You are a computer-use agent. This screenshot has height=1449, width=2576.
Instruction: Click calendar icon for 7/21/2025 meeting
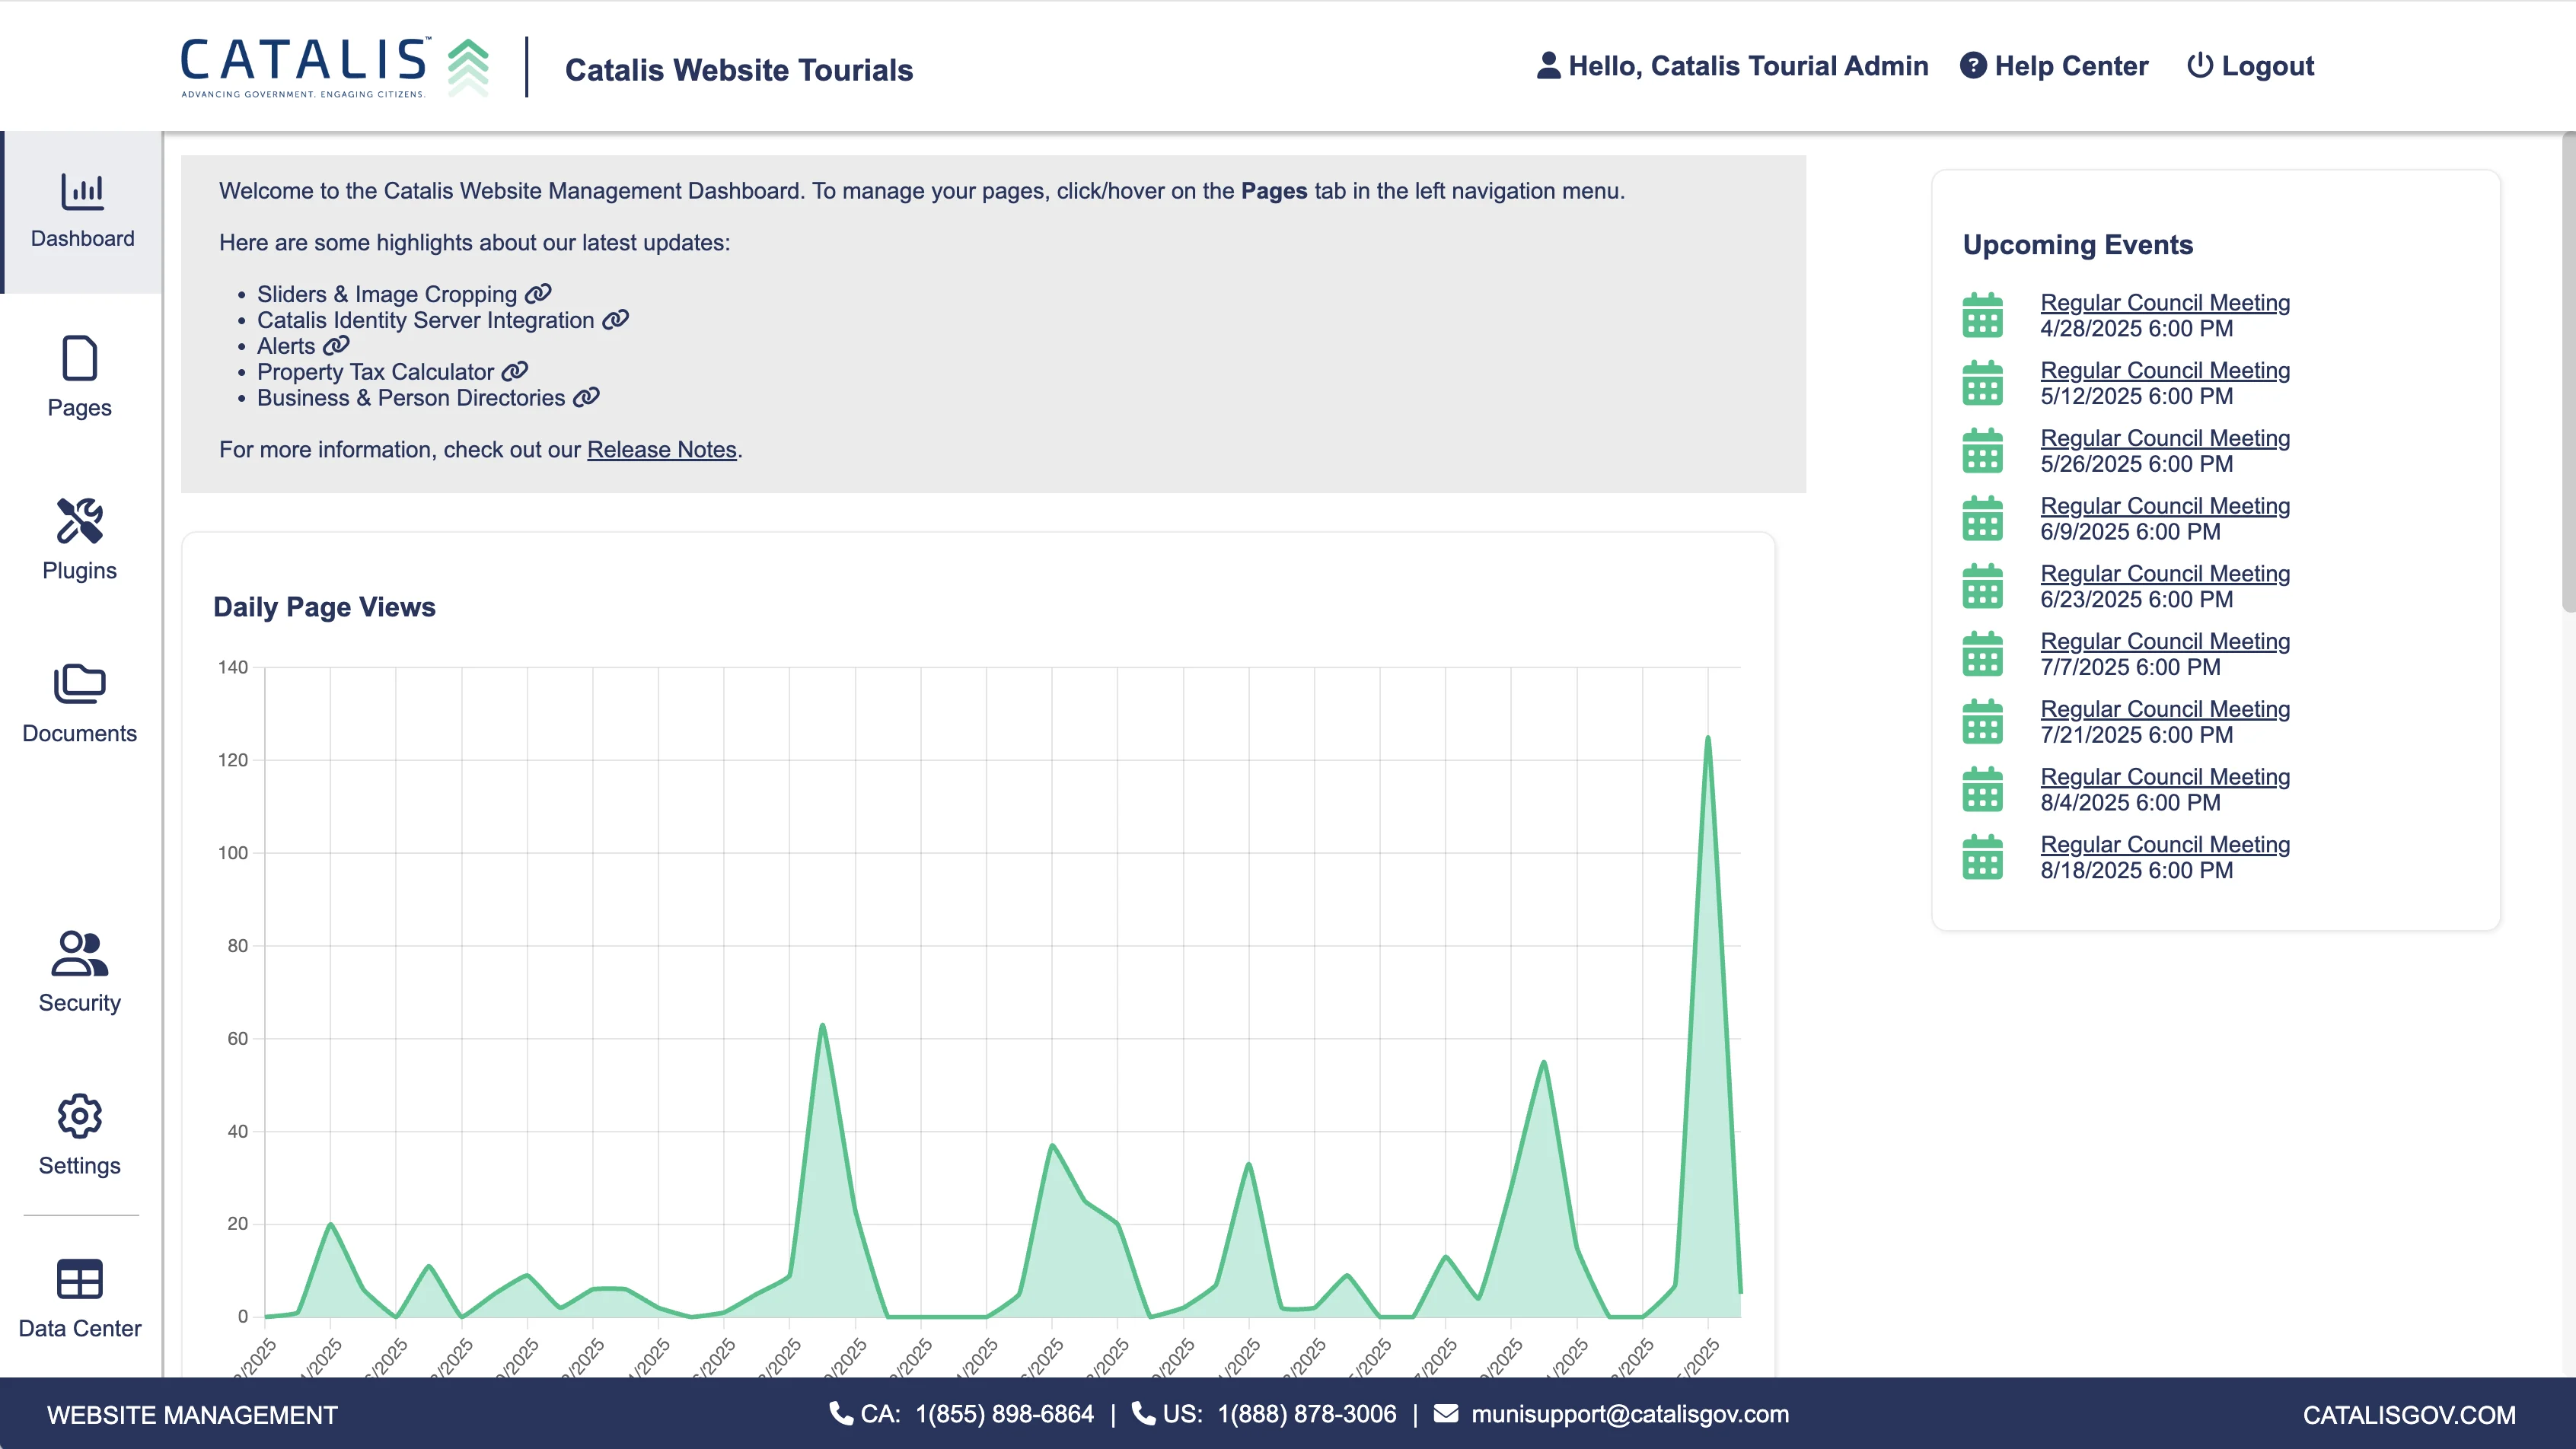[1982, 722]
